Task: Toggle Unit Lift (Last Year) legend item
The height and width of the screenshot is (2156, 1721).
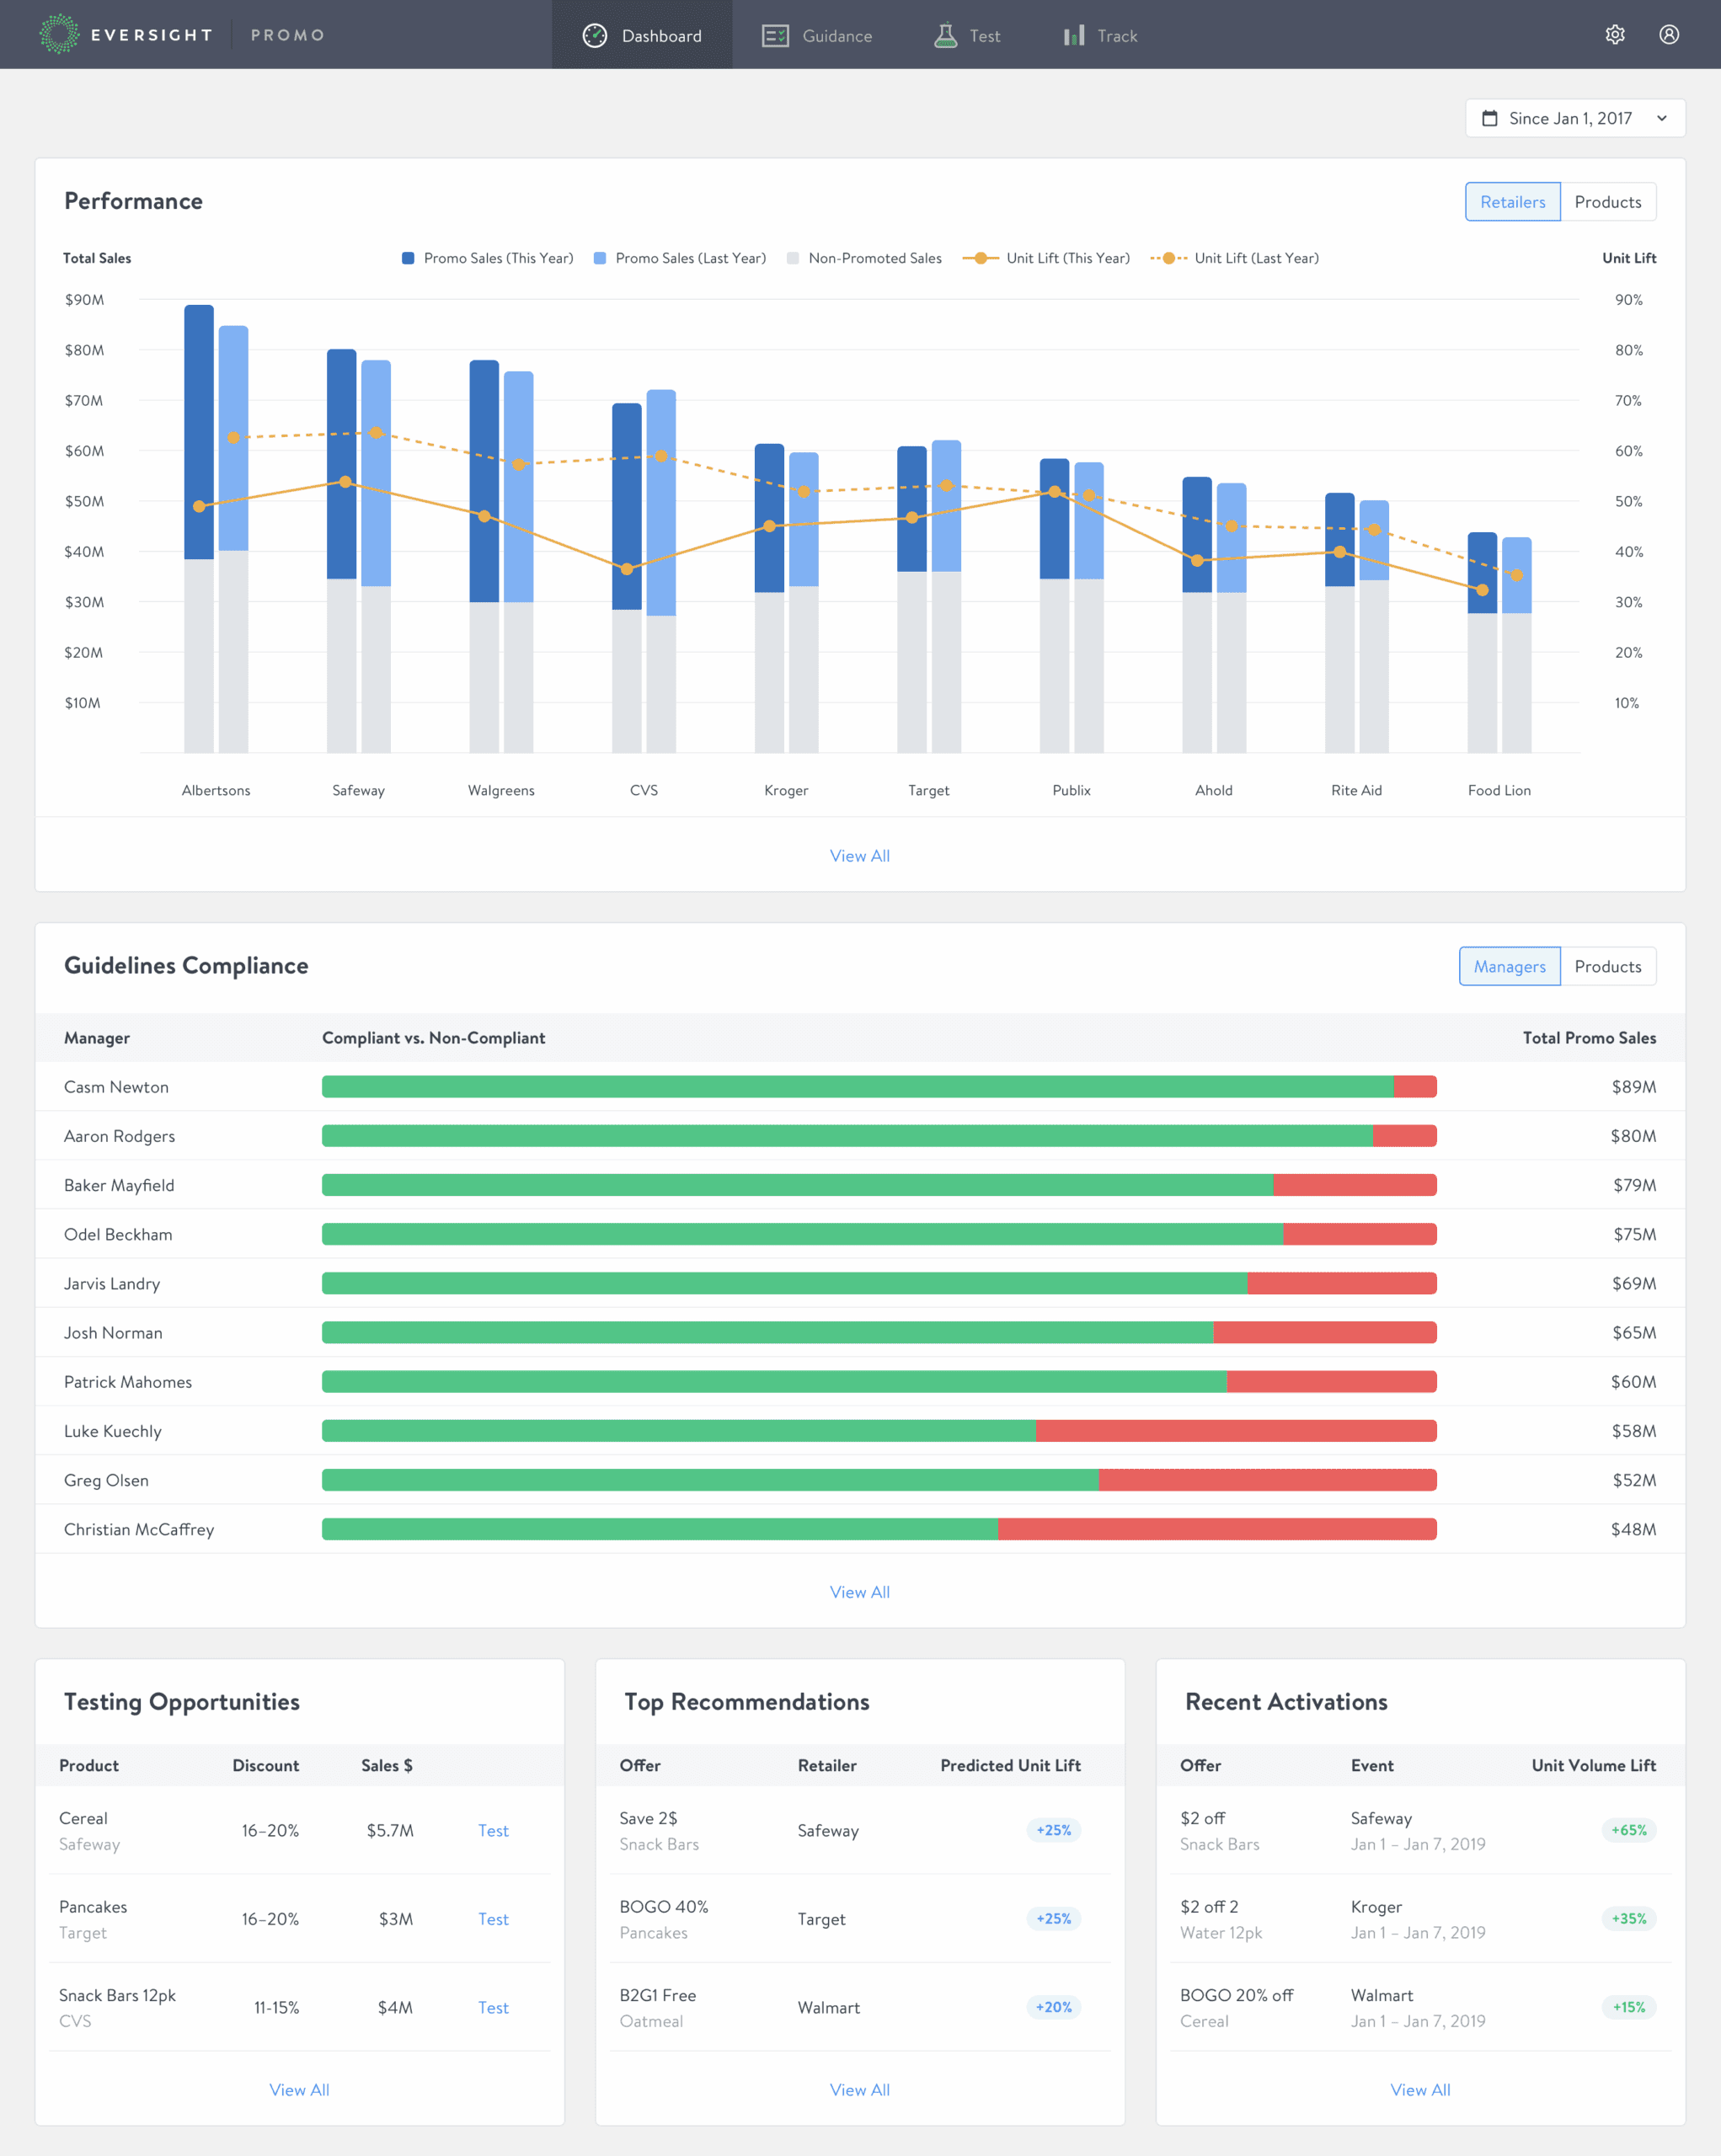Action: point(1235,258)
